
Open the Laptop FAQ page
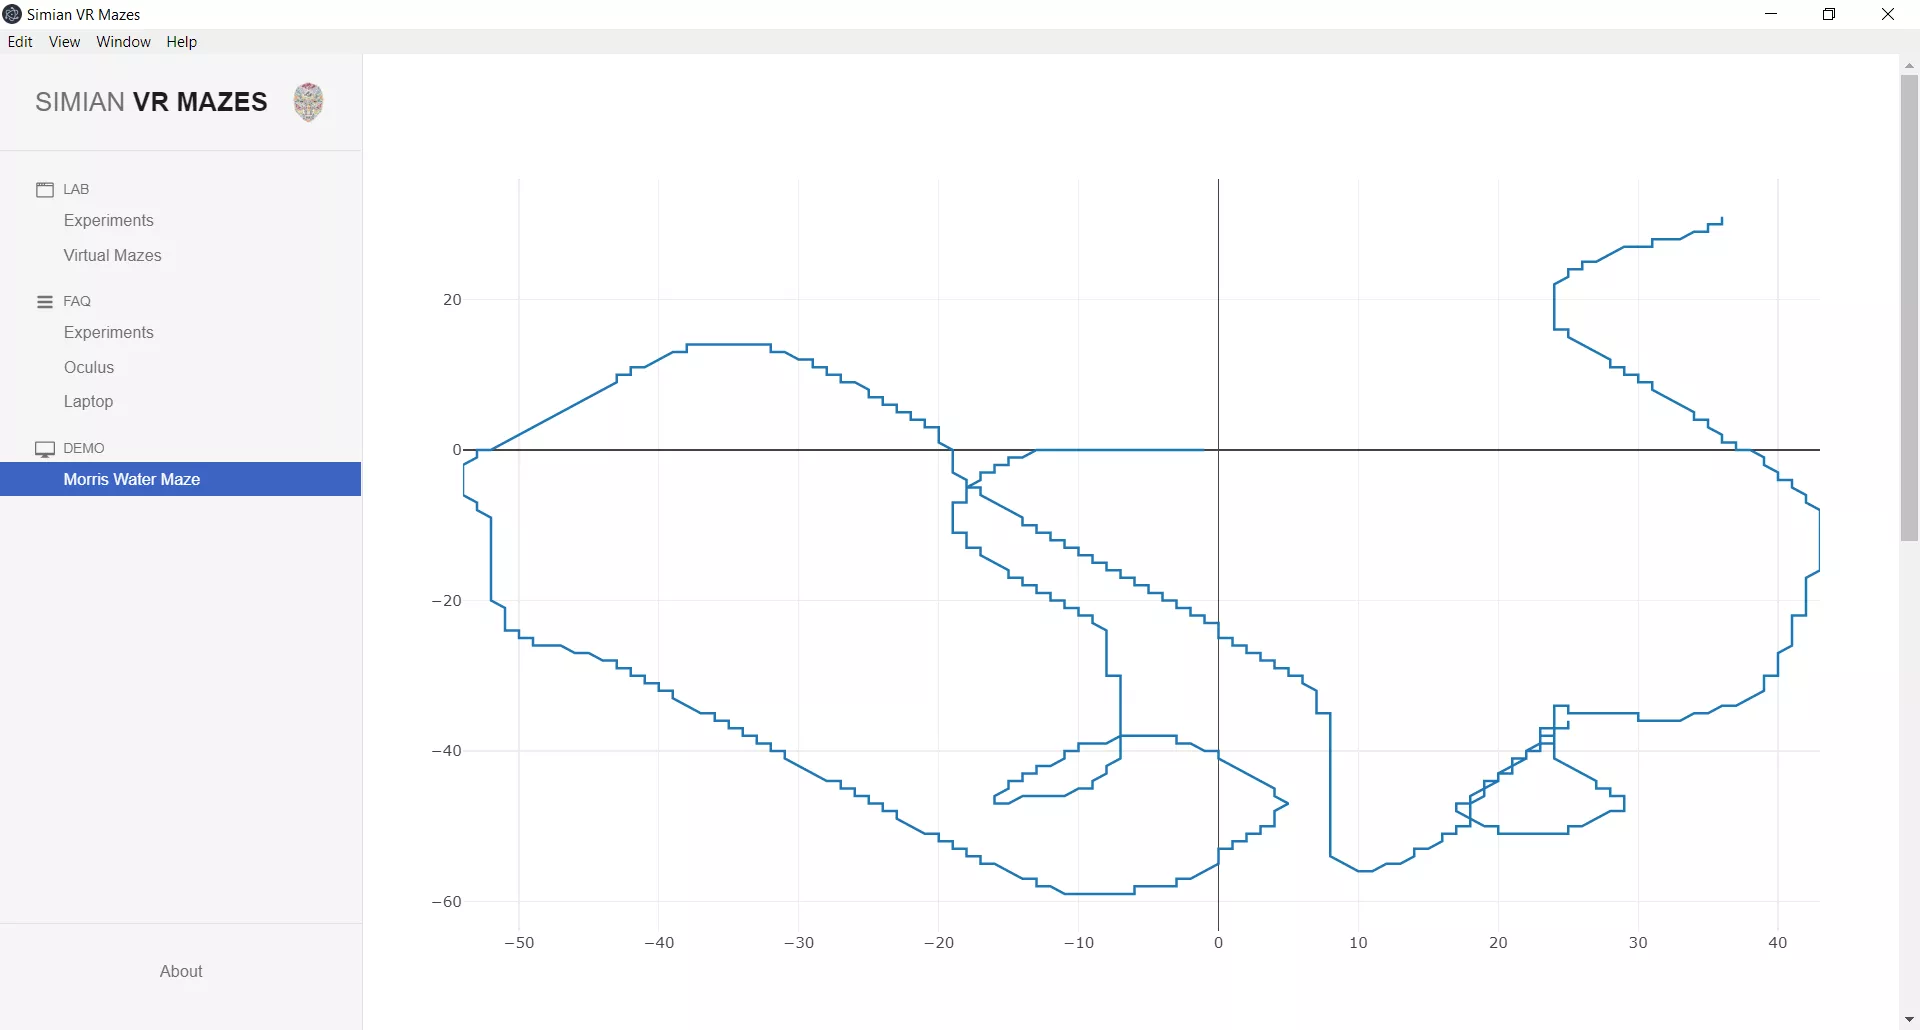[x=89, y=402]
